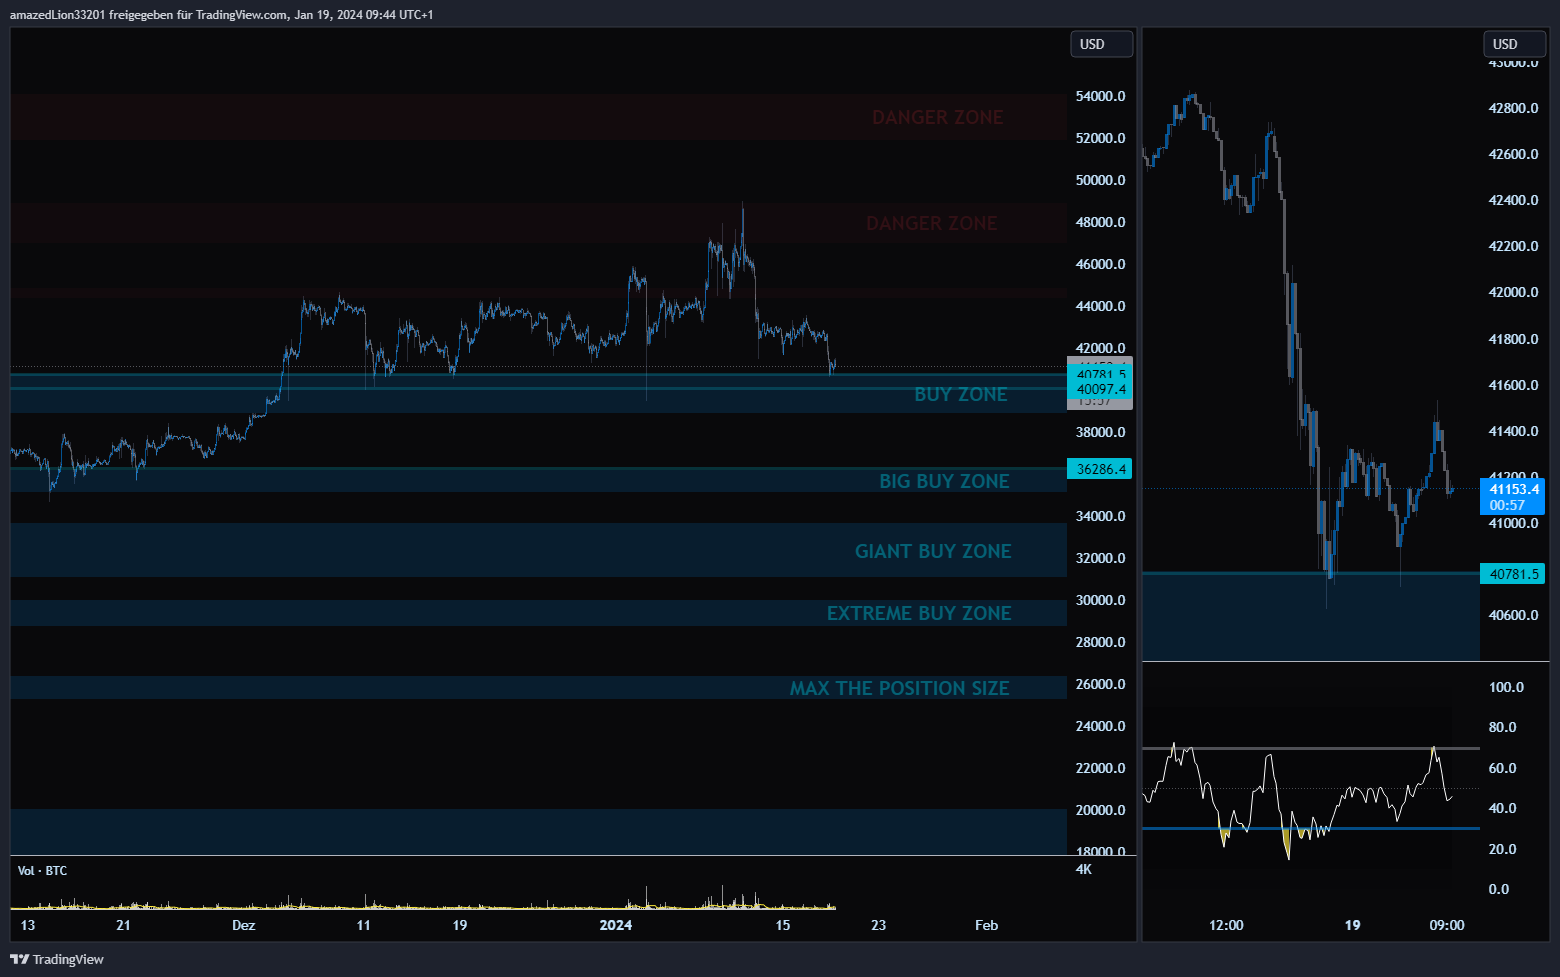Click the 41153.4 current price tag

[x=1513, y=489]
